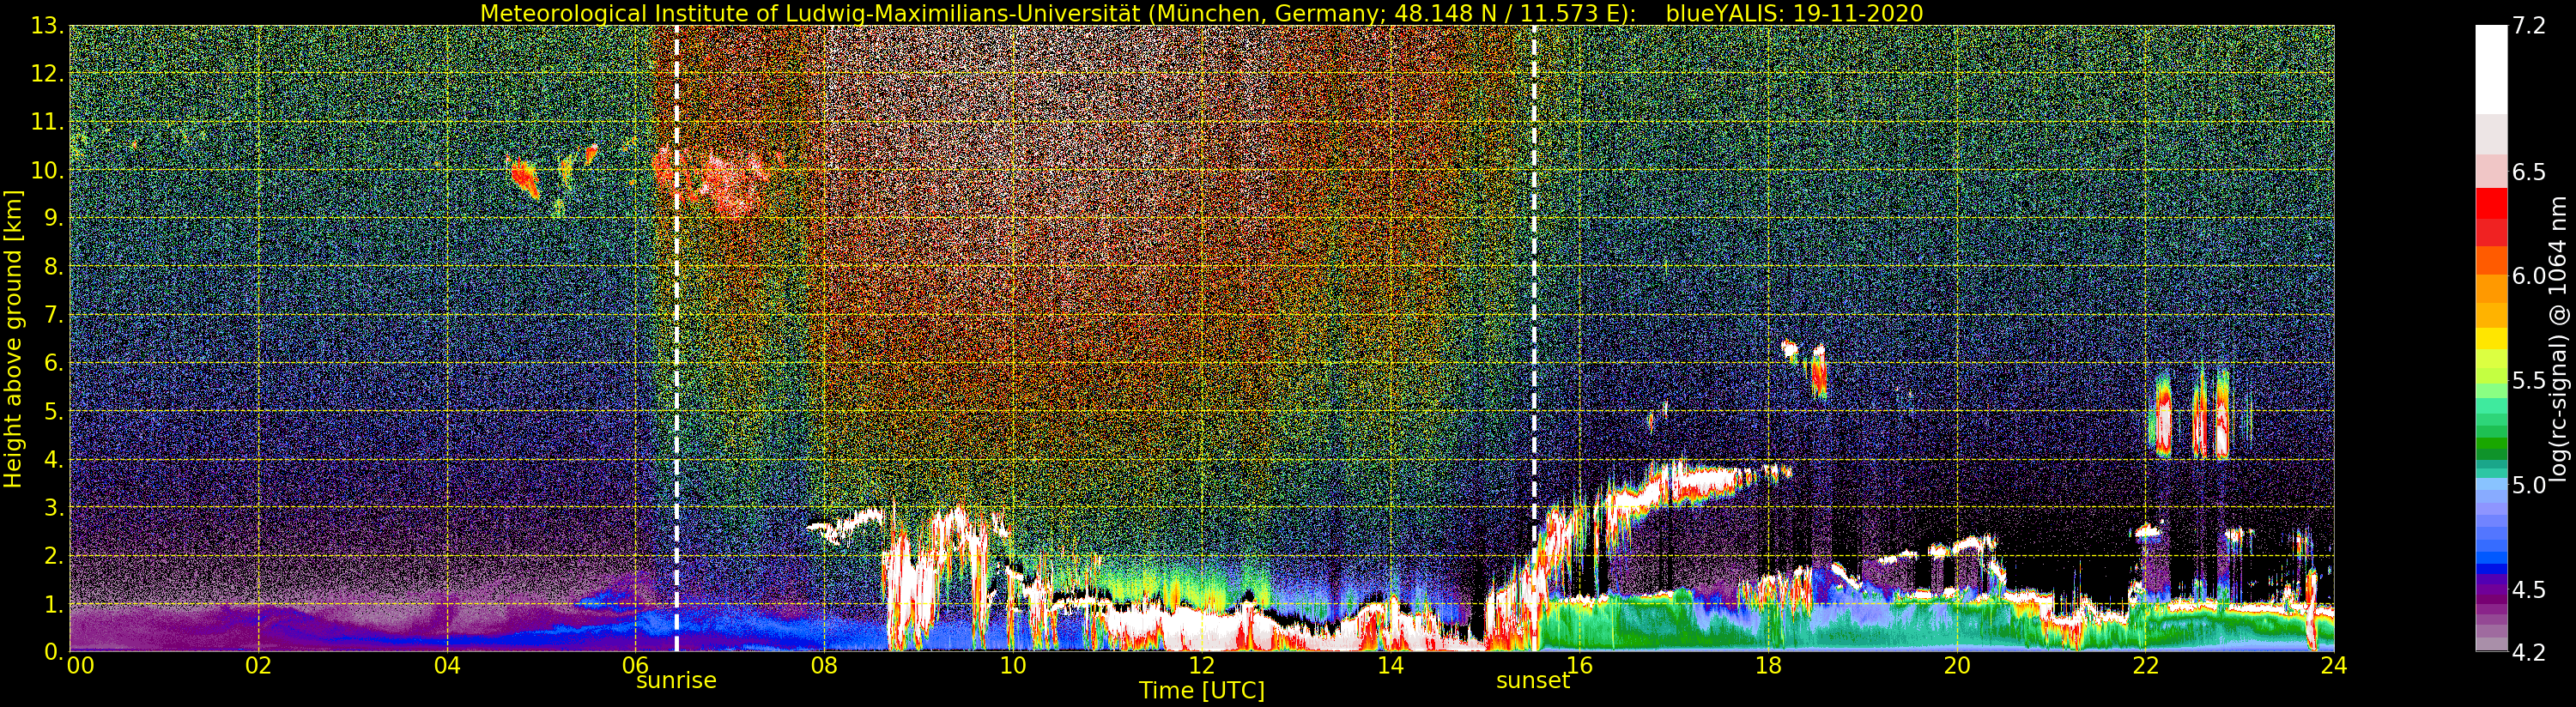This screenshot has width=2576, height=707.
Task: Click the colorbar tick value 6.5
Action: 2528,172
